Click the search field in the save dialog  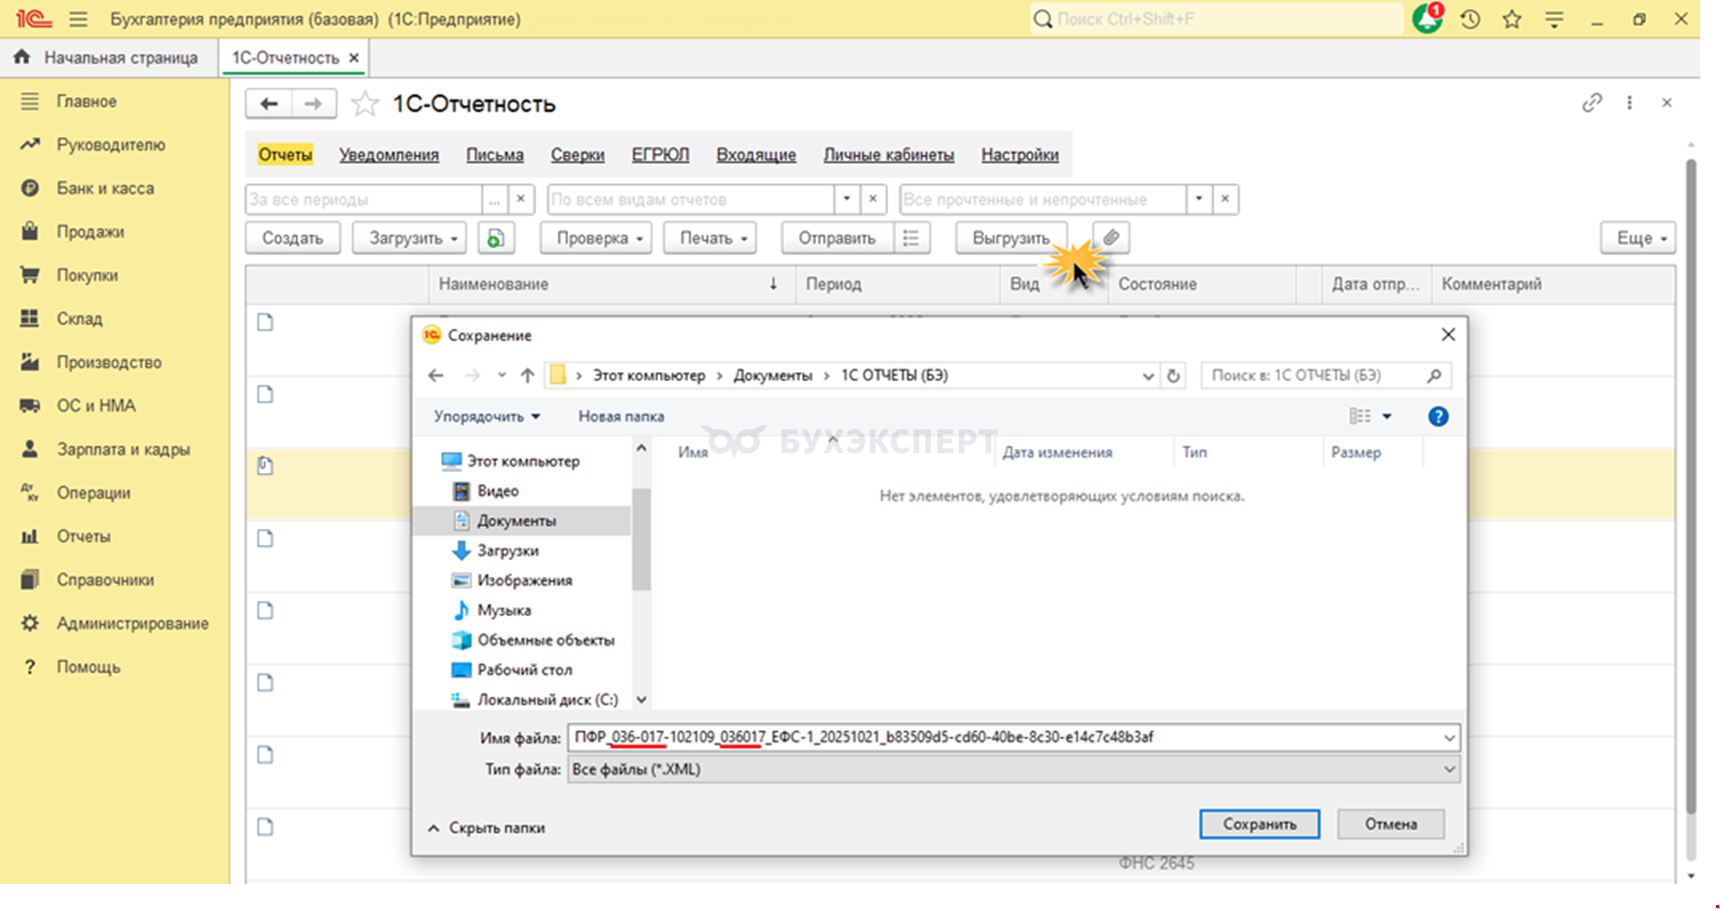point(1325,376)
